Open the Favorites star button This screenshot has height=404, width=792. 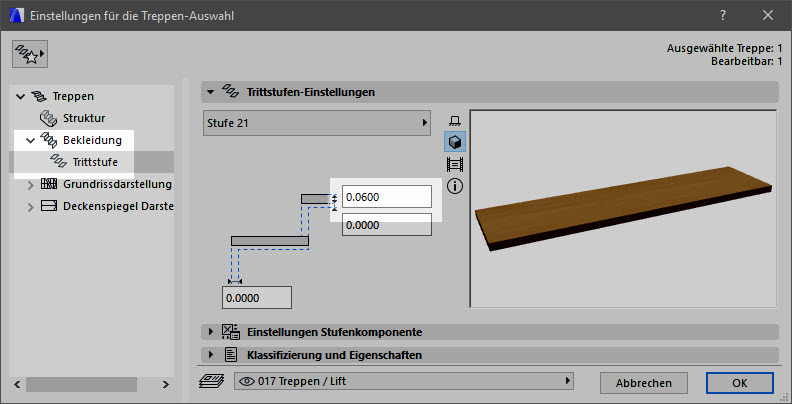pos(30,54)
